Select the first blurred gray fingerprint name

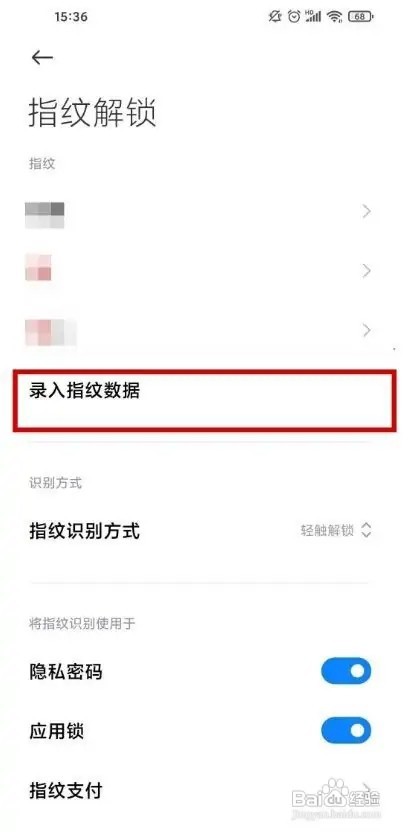tap(45, 215)
